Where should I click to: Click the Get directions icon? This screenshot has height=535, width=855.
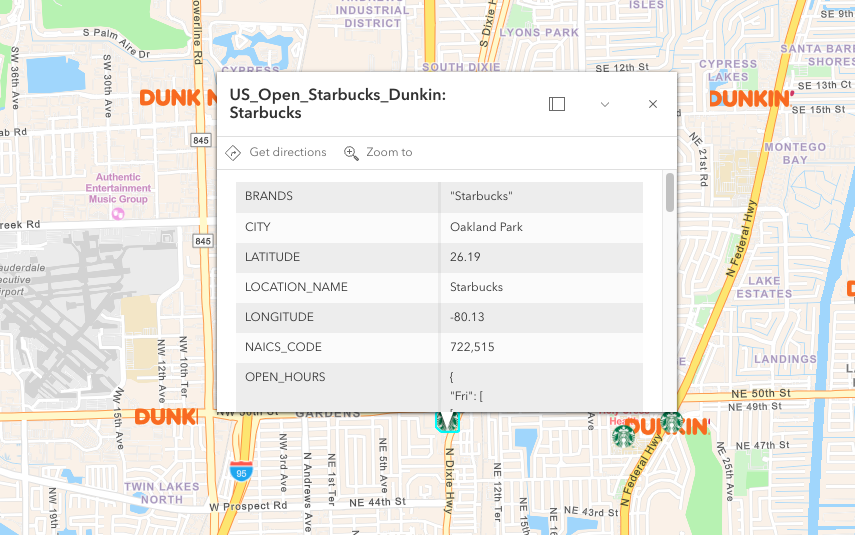point(233,153)
